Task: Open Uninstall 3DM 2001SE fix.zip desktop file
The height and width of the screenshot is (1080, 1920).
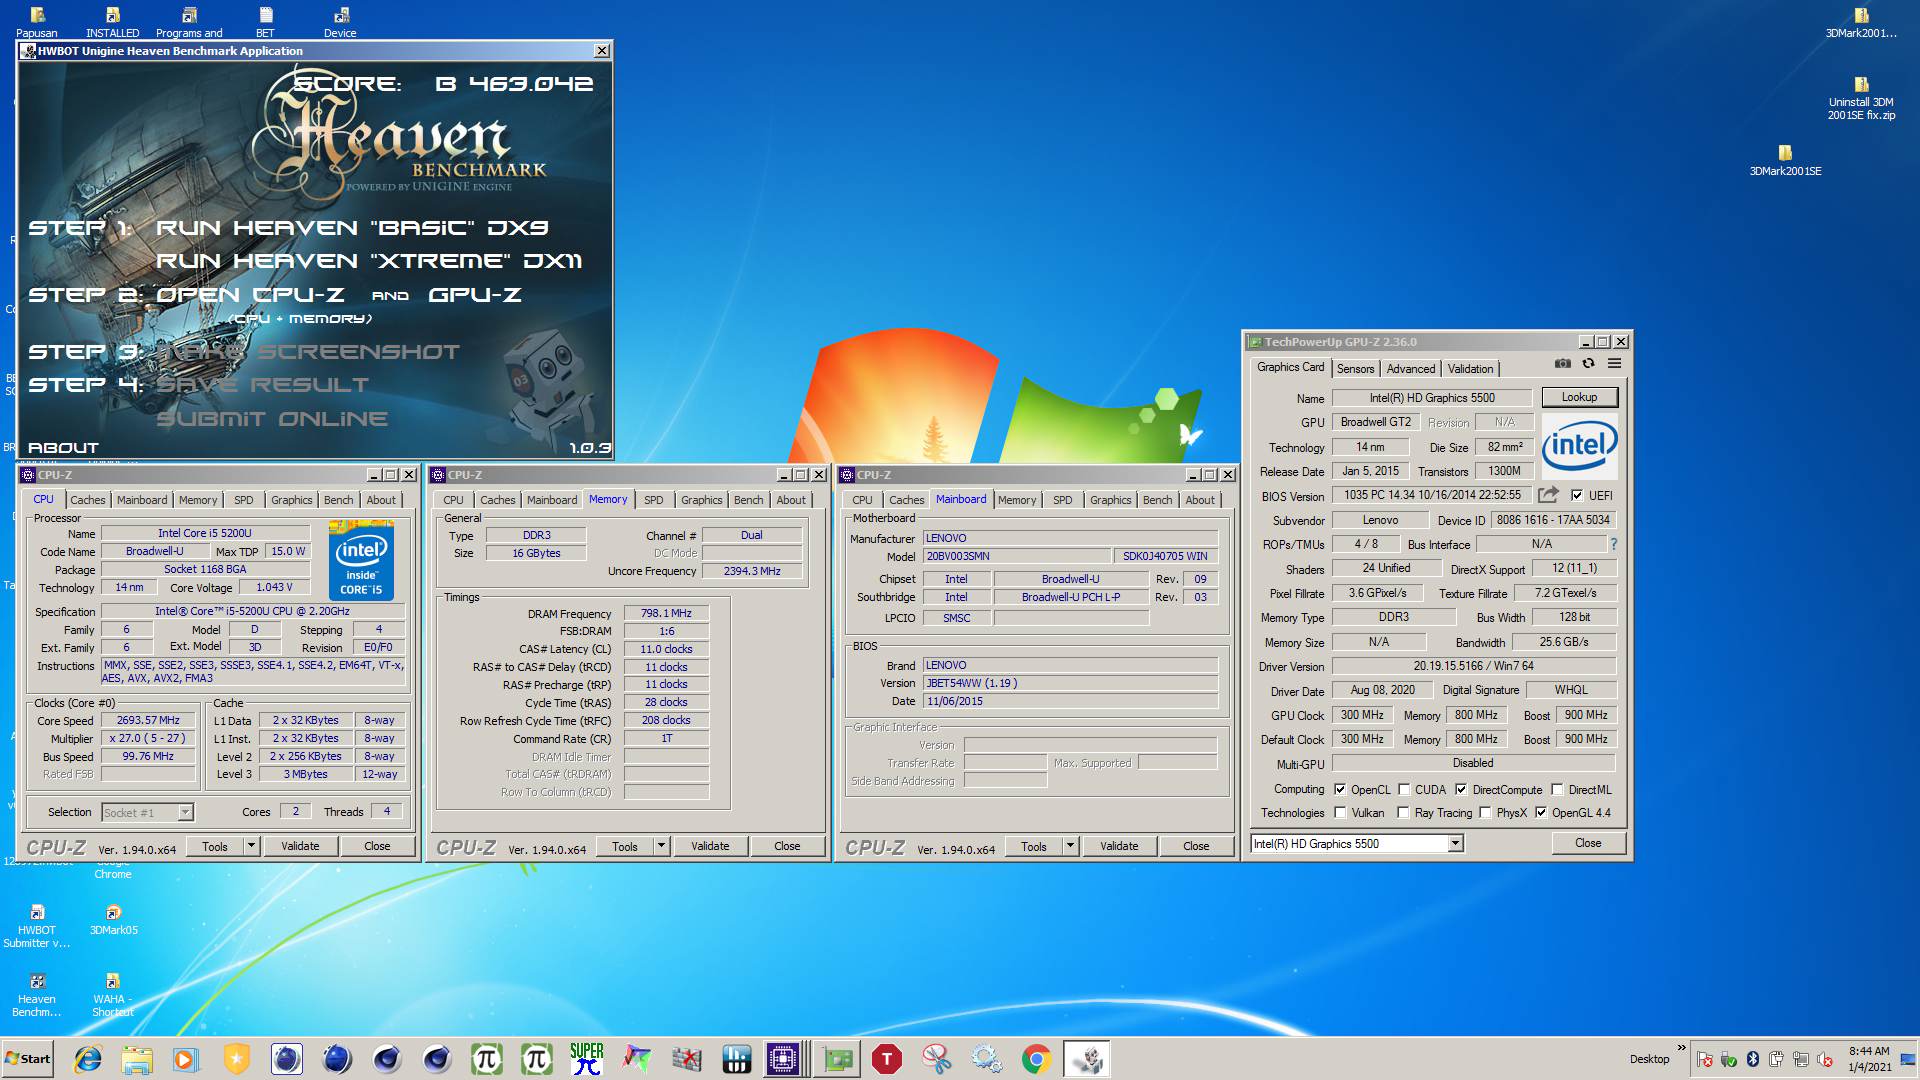Action: click(x=1861, y=98)
